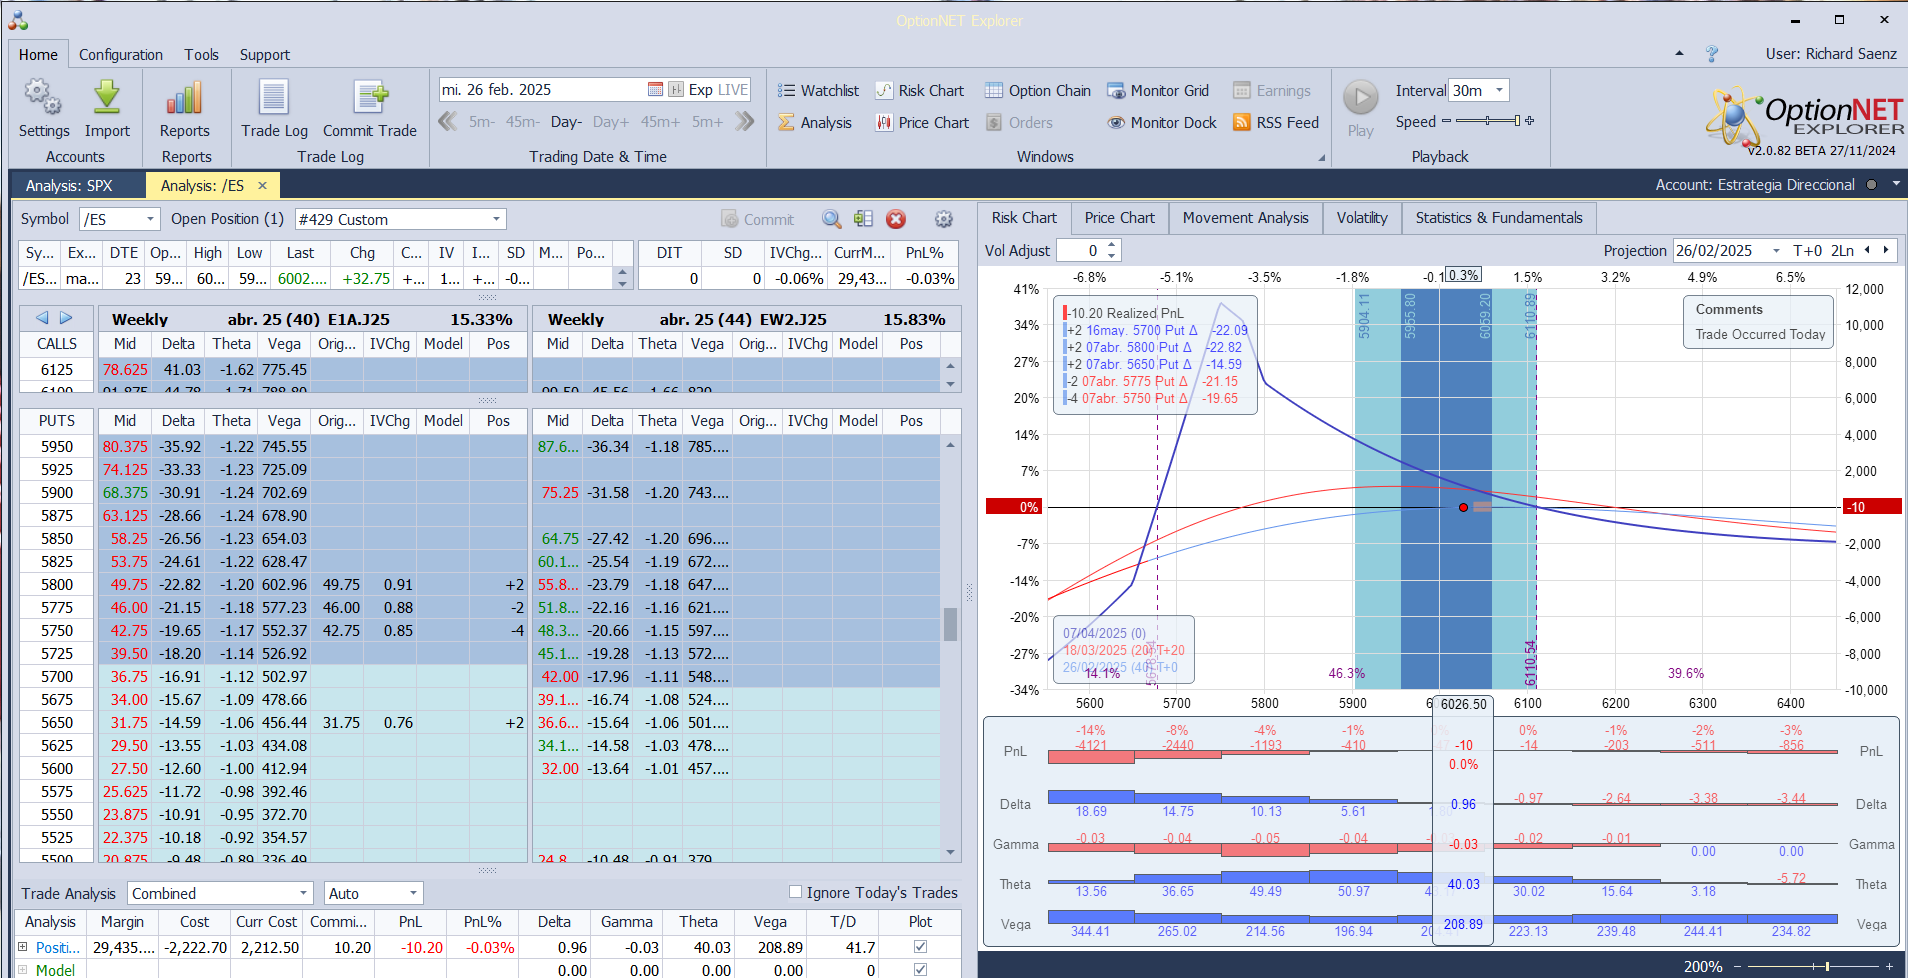Step forward 5 minutes with 5m+

(707, 122)
